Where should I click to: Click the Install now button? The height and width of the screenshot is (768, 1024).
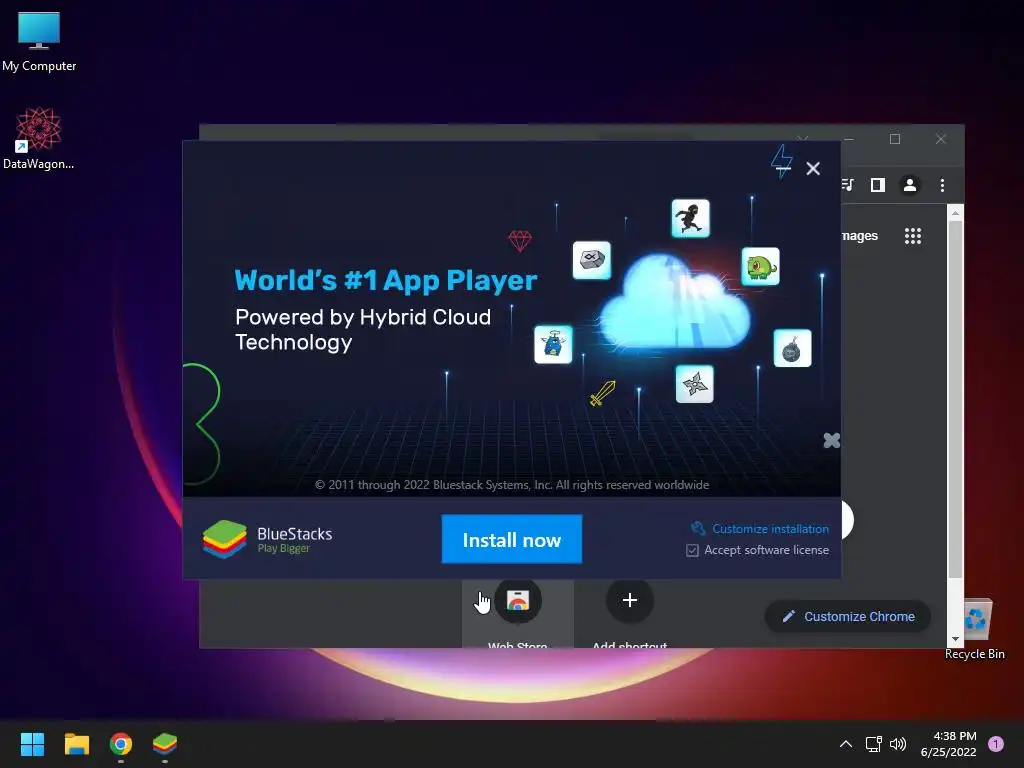tap(511, 539)
